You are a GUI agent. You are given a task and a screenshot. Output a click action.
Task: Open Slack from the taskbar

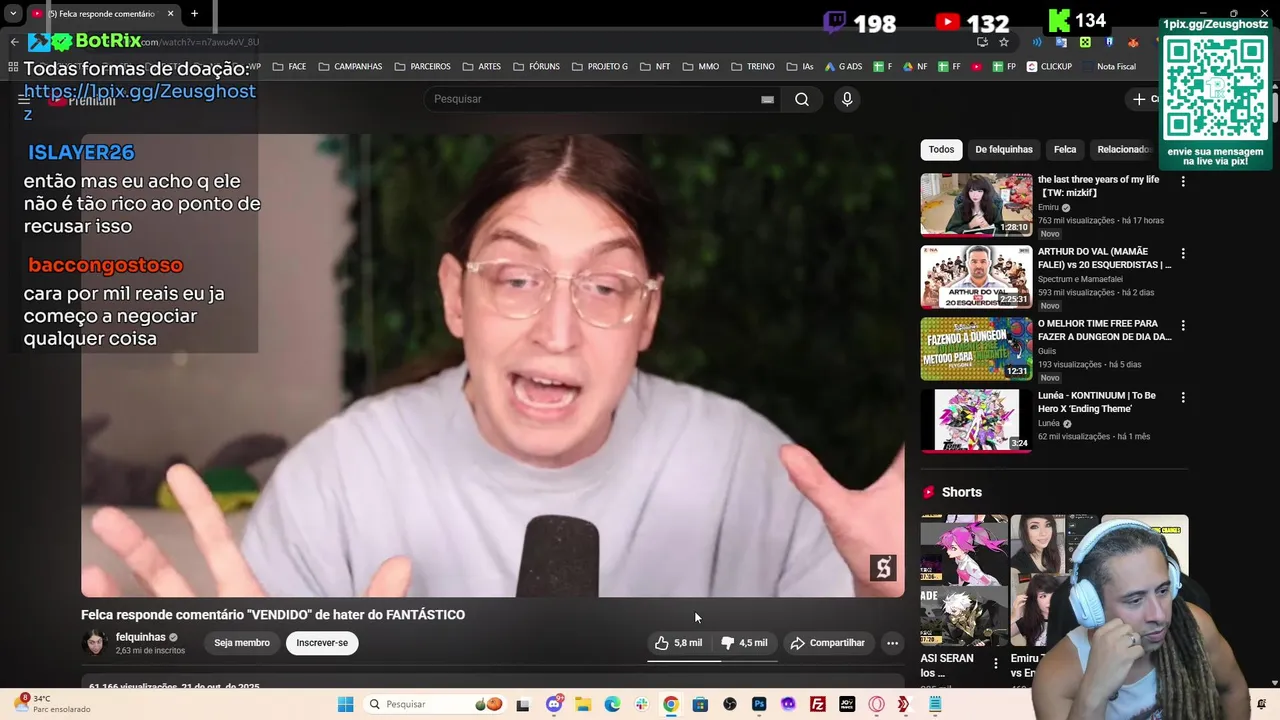(x=641, y=704)
